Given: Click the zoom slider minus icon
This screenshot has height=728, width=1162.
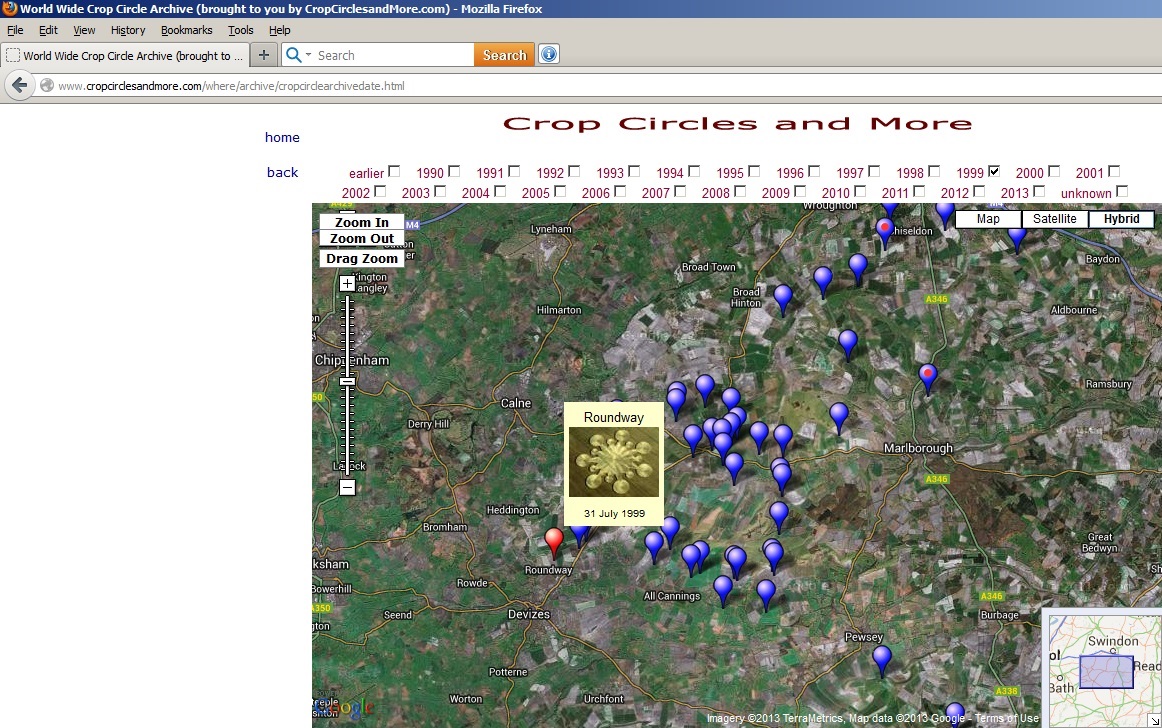Looking at the screenshot, I should tap(347, 488).
